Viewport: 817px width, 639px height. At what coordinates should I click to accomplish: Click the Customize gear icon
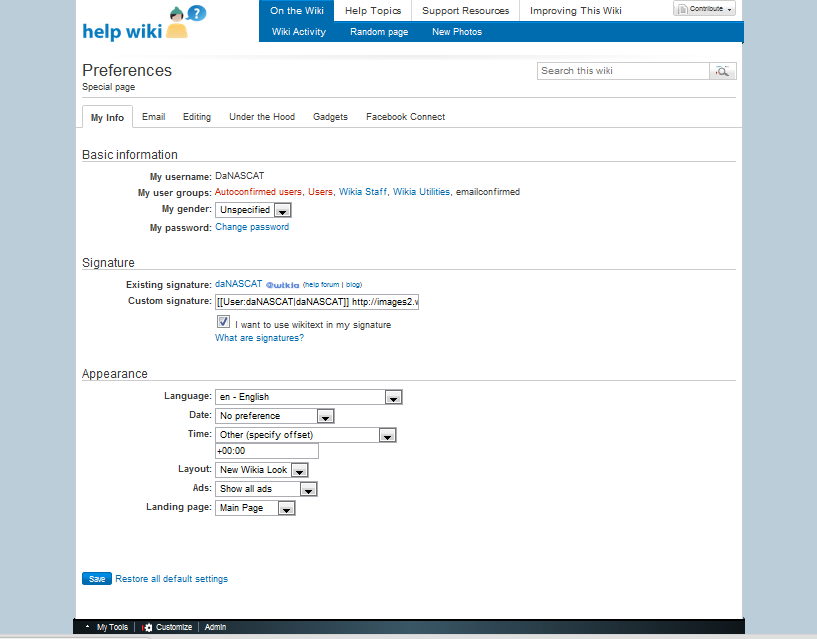pos(148,627)
